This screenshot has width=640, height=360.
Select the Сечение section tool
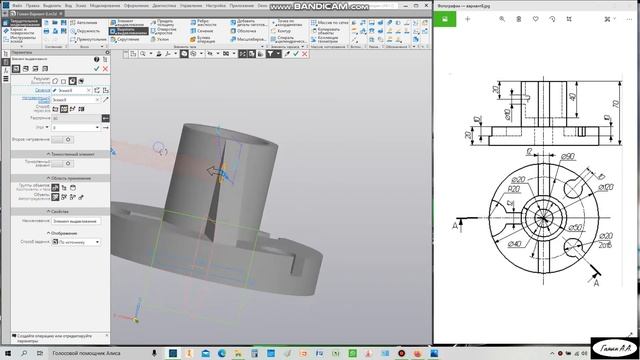click(x=202, y=31)
